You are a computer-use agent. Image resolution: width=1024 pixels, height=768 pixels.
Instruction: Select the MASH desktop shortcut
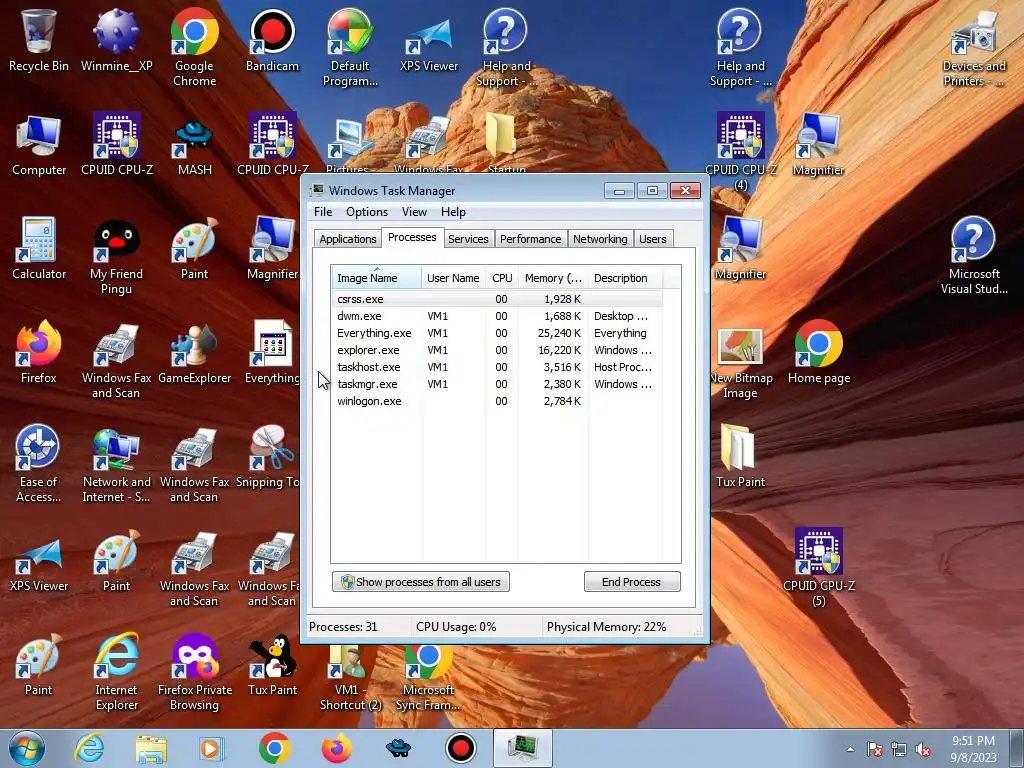195,144
